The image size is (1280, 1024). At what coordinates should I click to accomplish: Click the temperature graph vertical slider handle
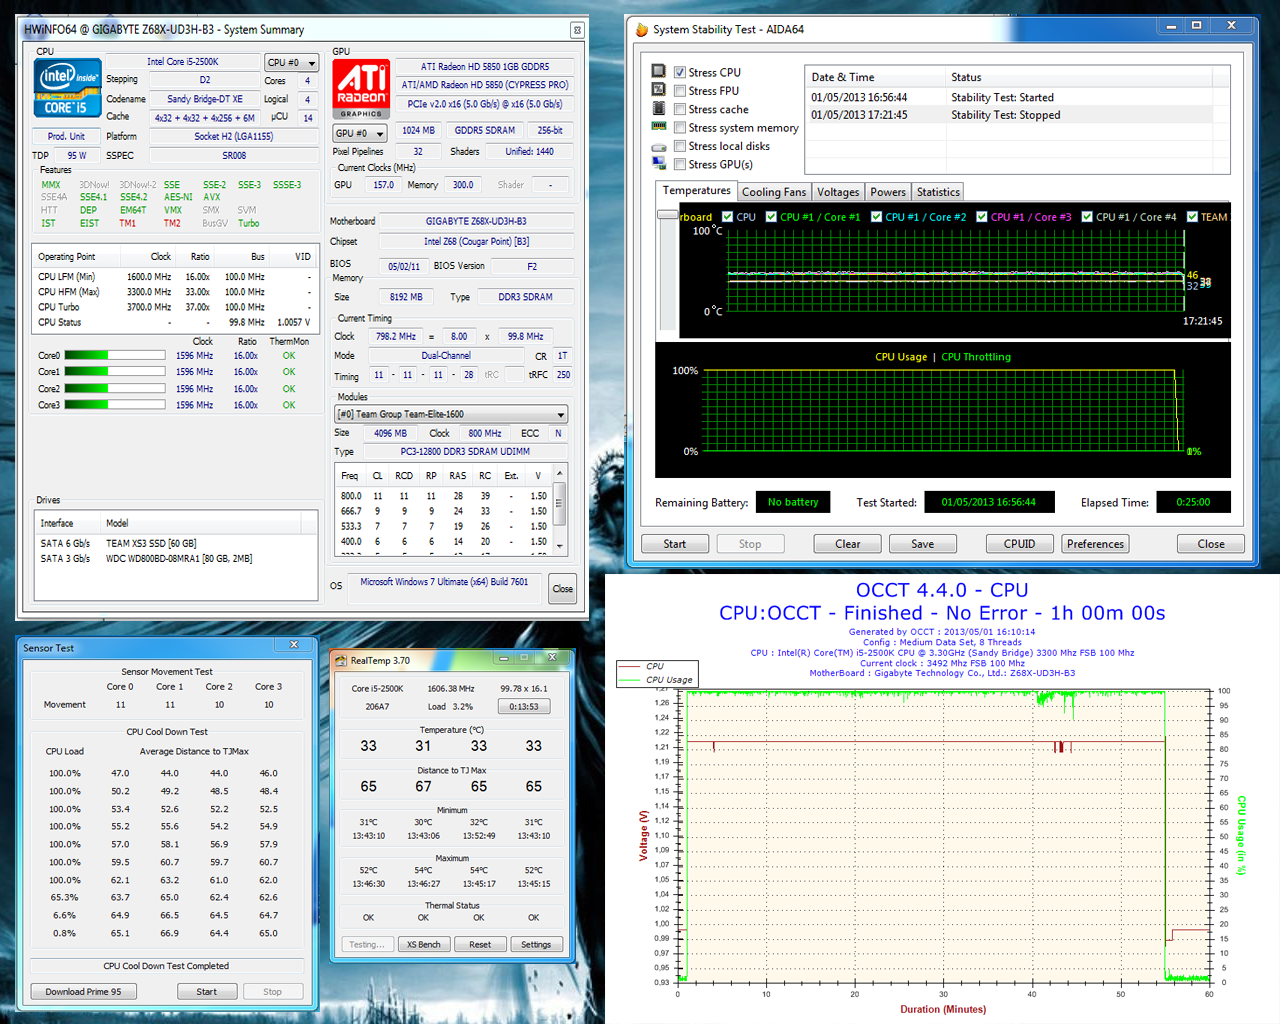(x=666, y=214)
